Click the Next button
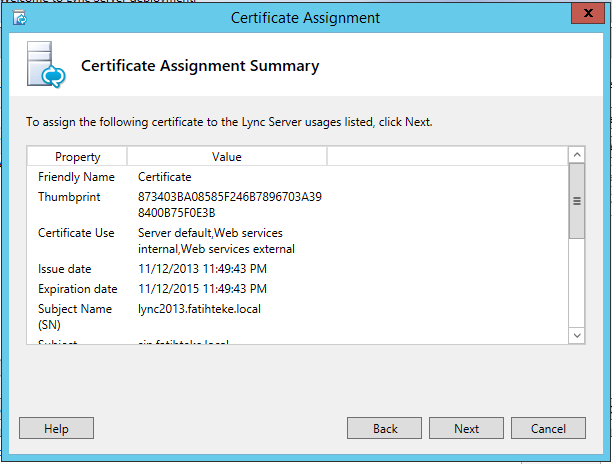The height and width of the screenshot is (464, 612). 466,428
